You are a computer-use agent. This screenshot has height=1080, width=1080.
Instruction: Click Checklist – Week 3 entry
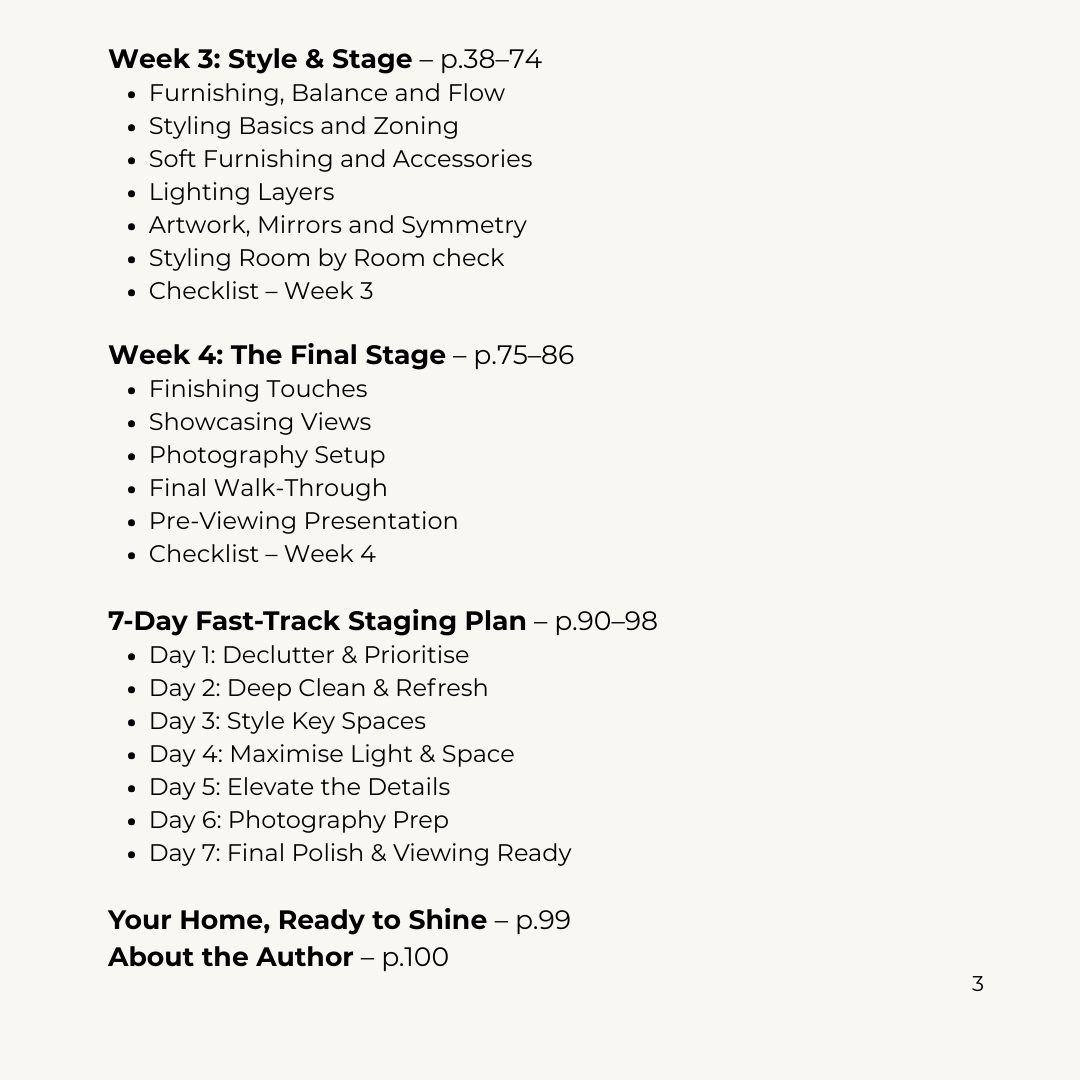[x=260, y=291]
